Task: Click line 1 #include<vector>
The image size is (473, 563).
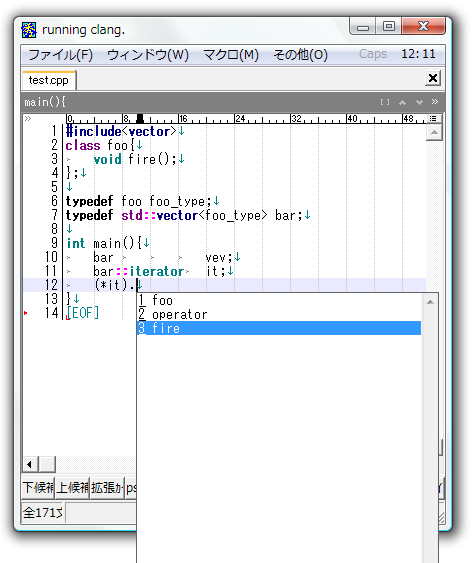Action: 121,131
